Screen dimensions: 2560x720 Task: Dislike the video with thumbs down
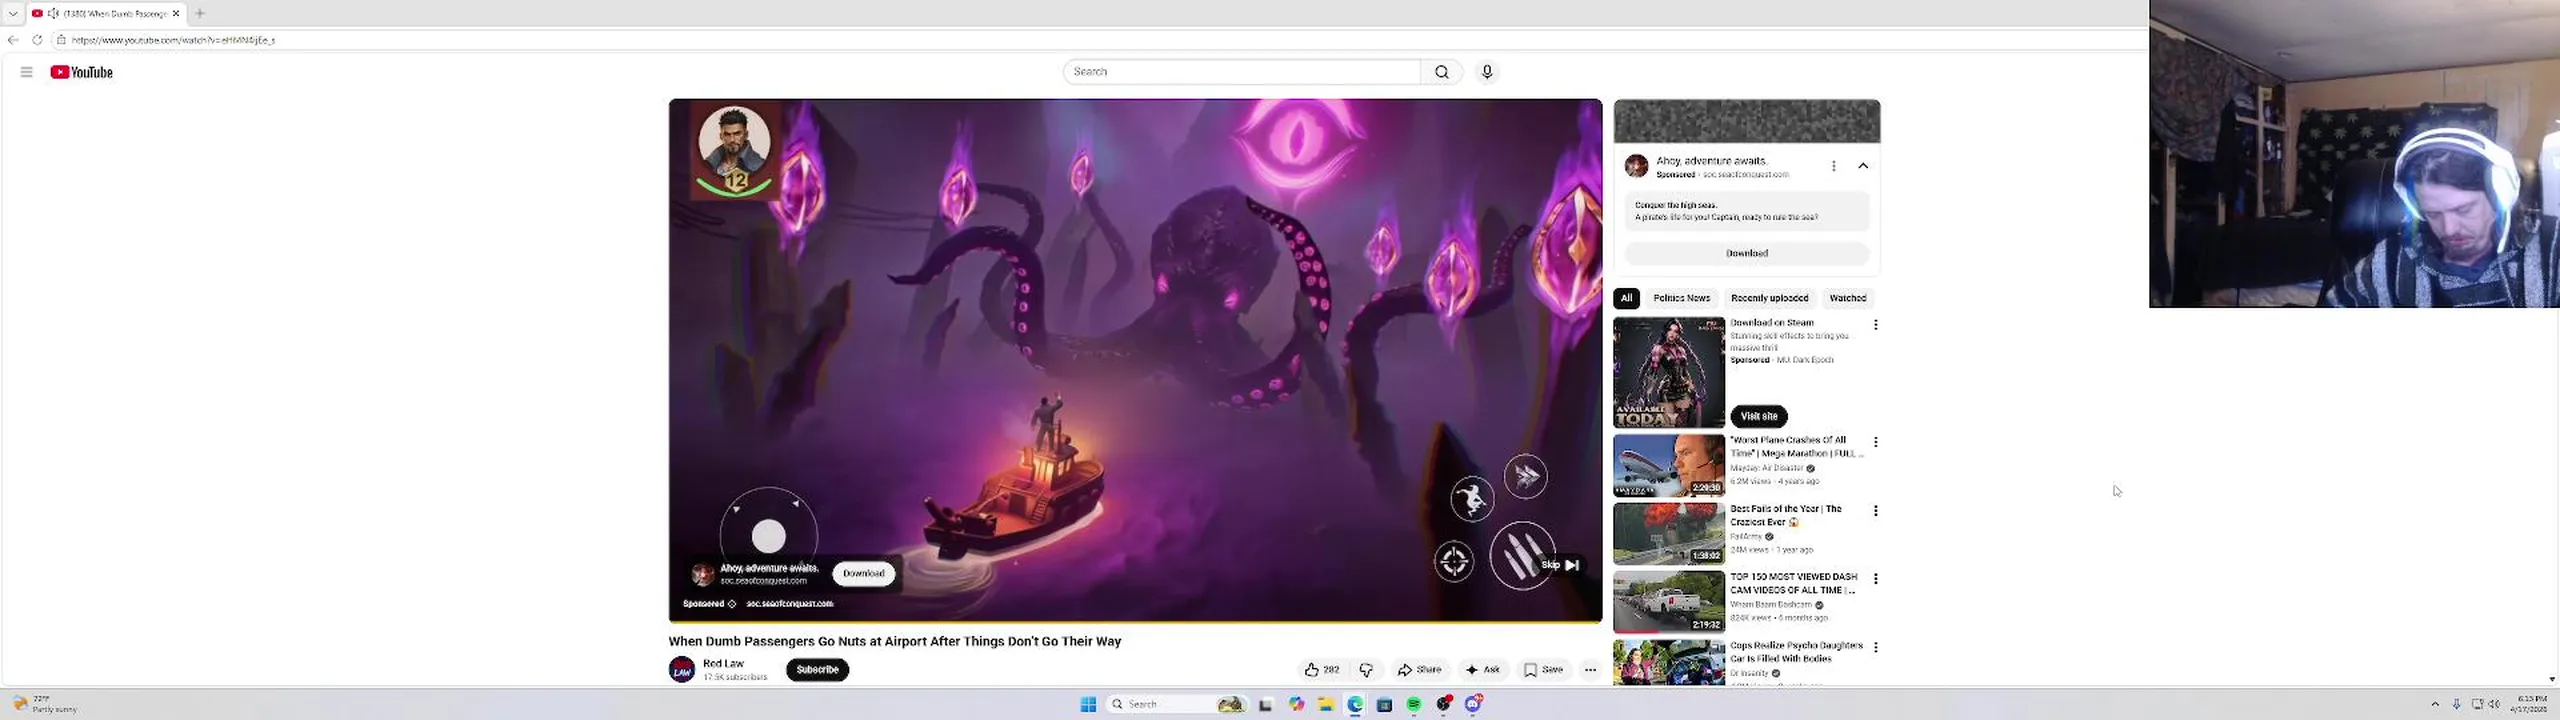tap(1366, 670)
